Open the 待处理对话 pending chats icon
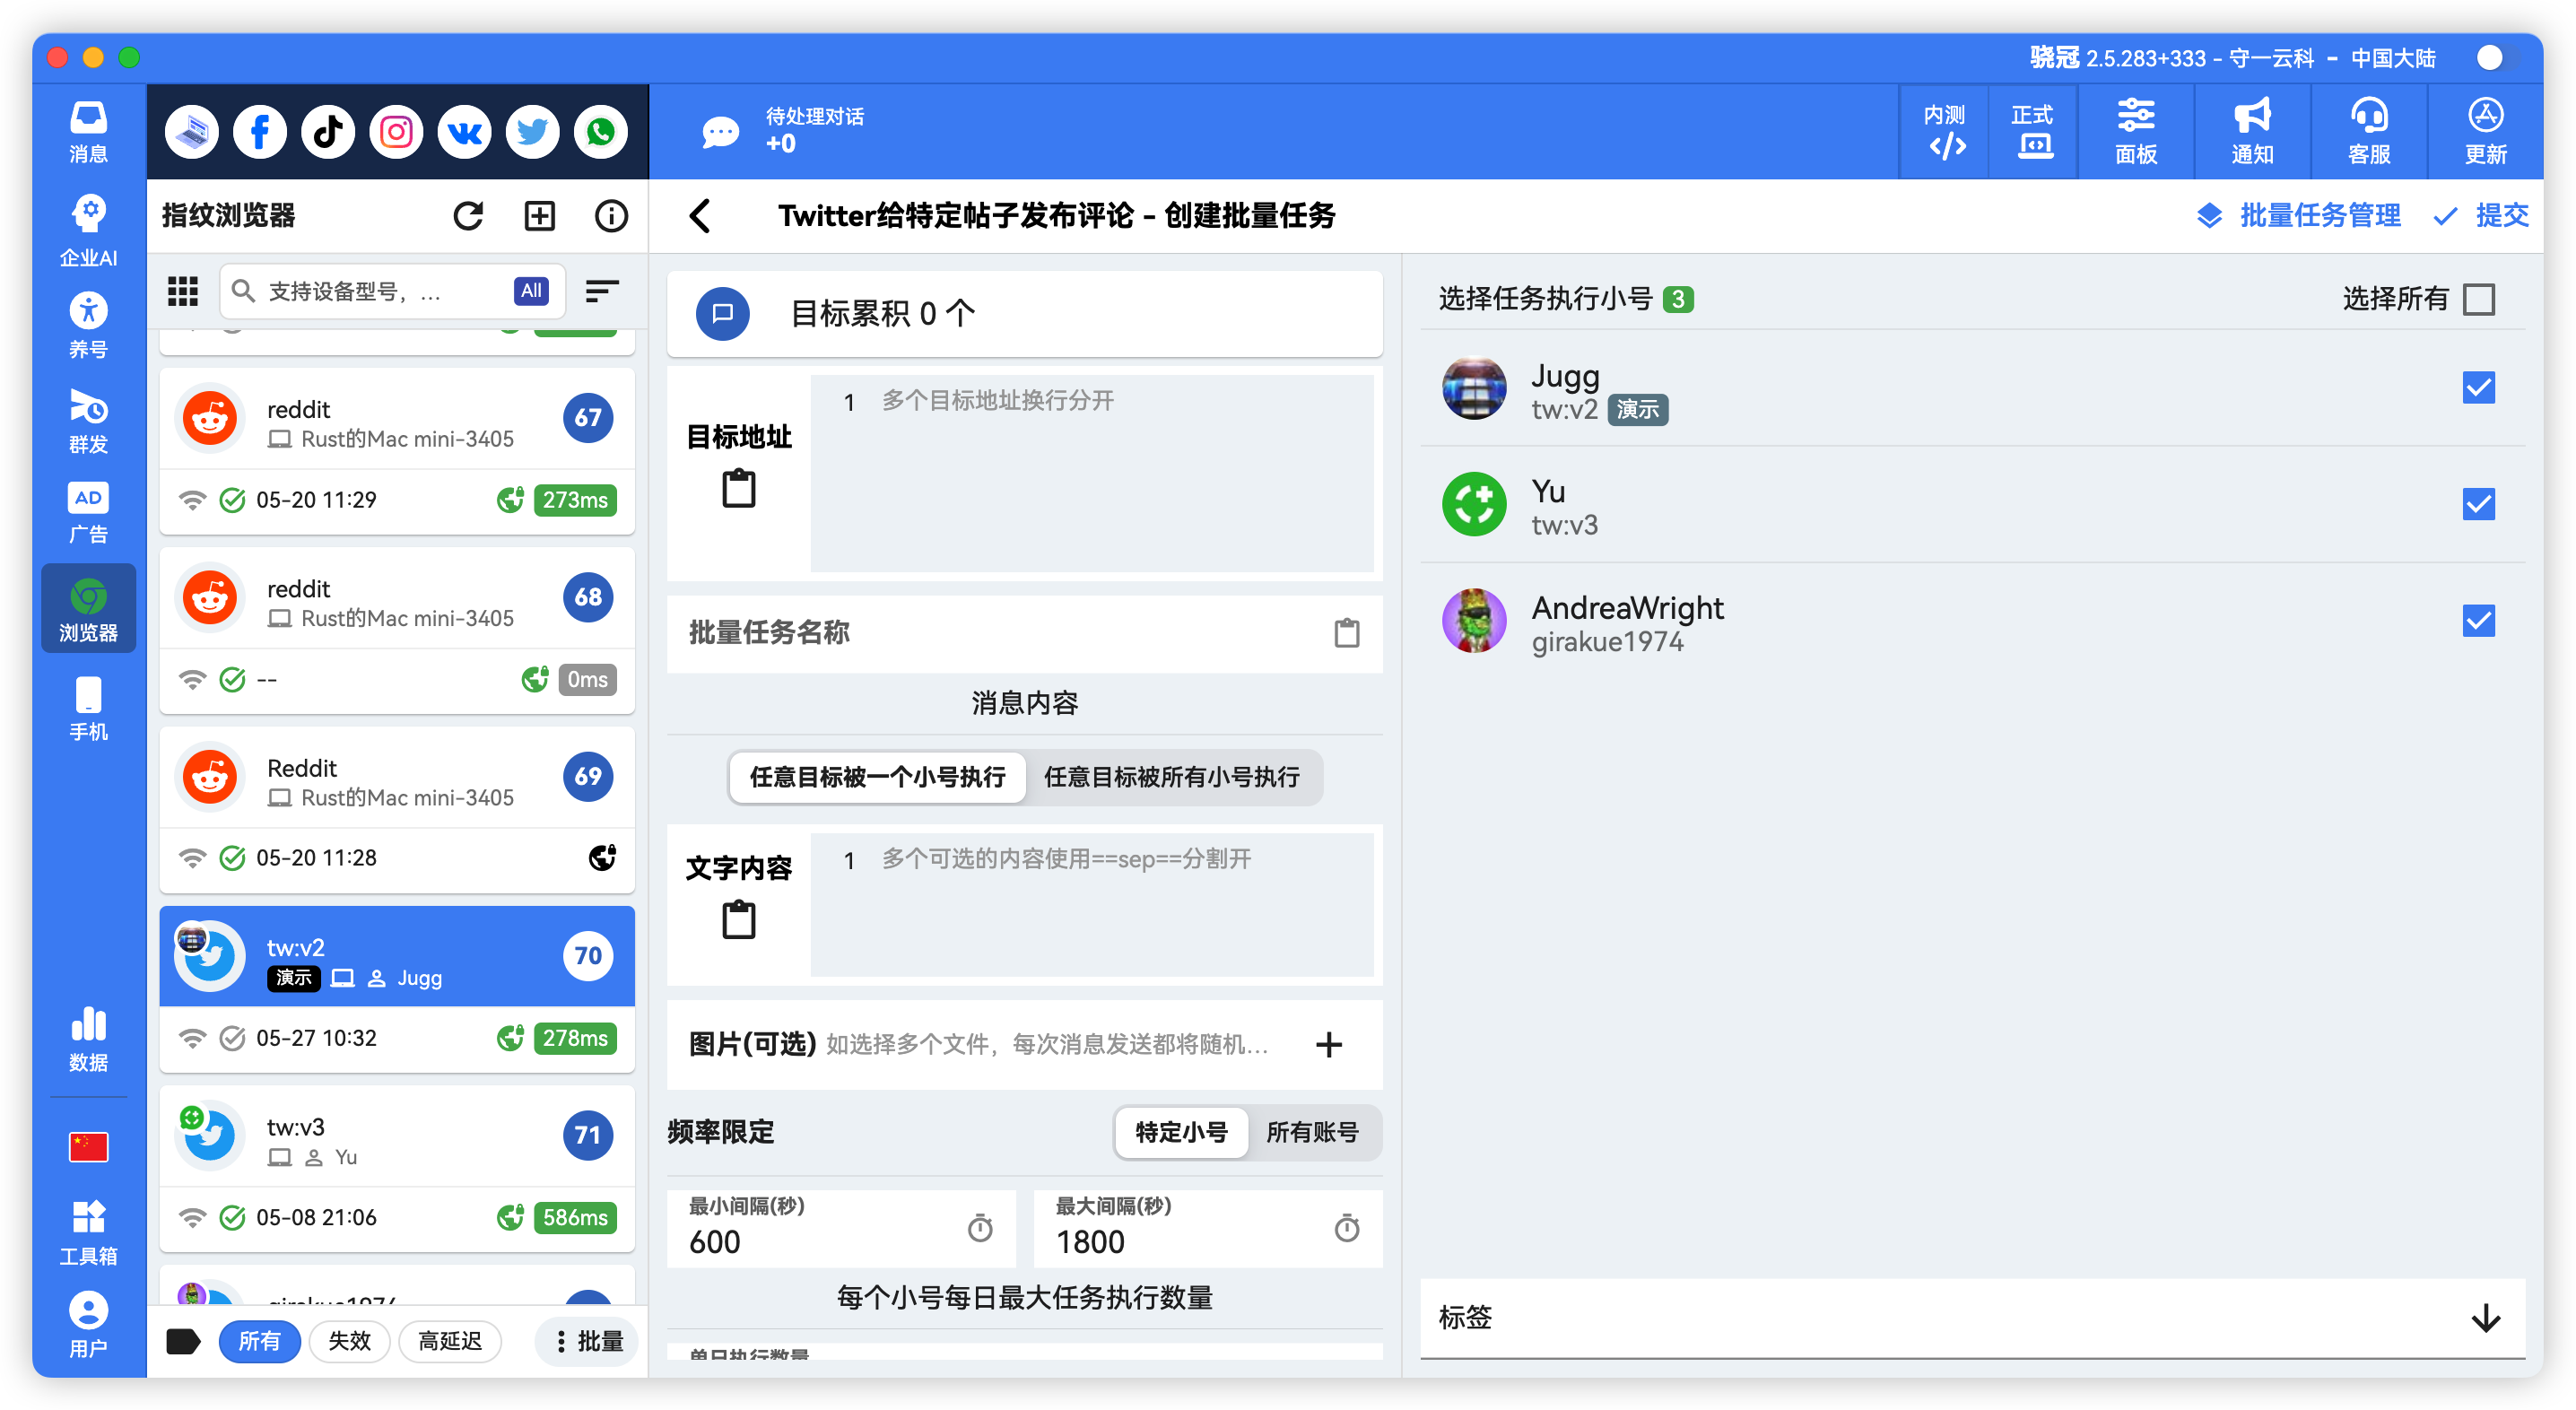Viewport: 2576px width, 1410px height. click(720, 132)
